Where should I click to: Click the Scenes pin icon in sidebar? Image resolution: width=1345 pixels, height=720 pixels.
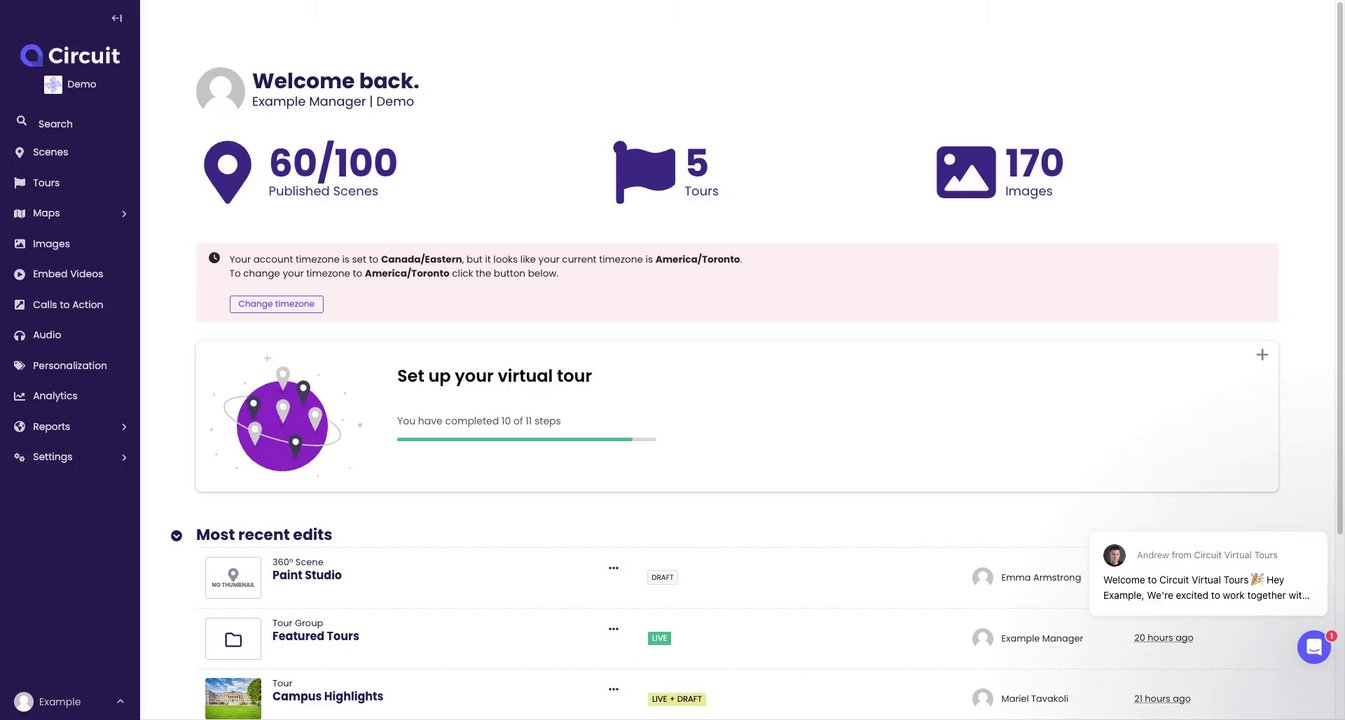point(19,153)
